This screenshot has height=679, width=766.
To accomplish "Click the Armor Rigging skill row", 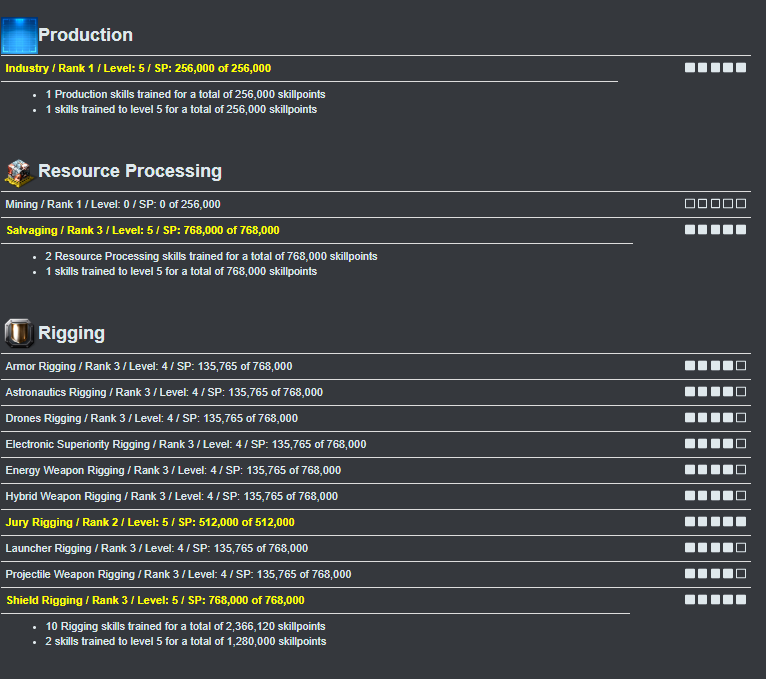I will point(149,366).
